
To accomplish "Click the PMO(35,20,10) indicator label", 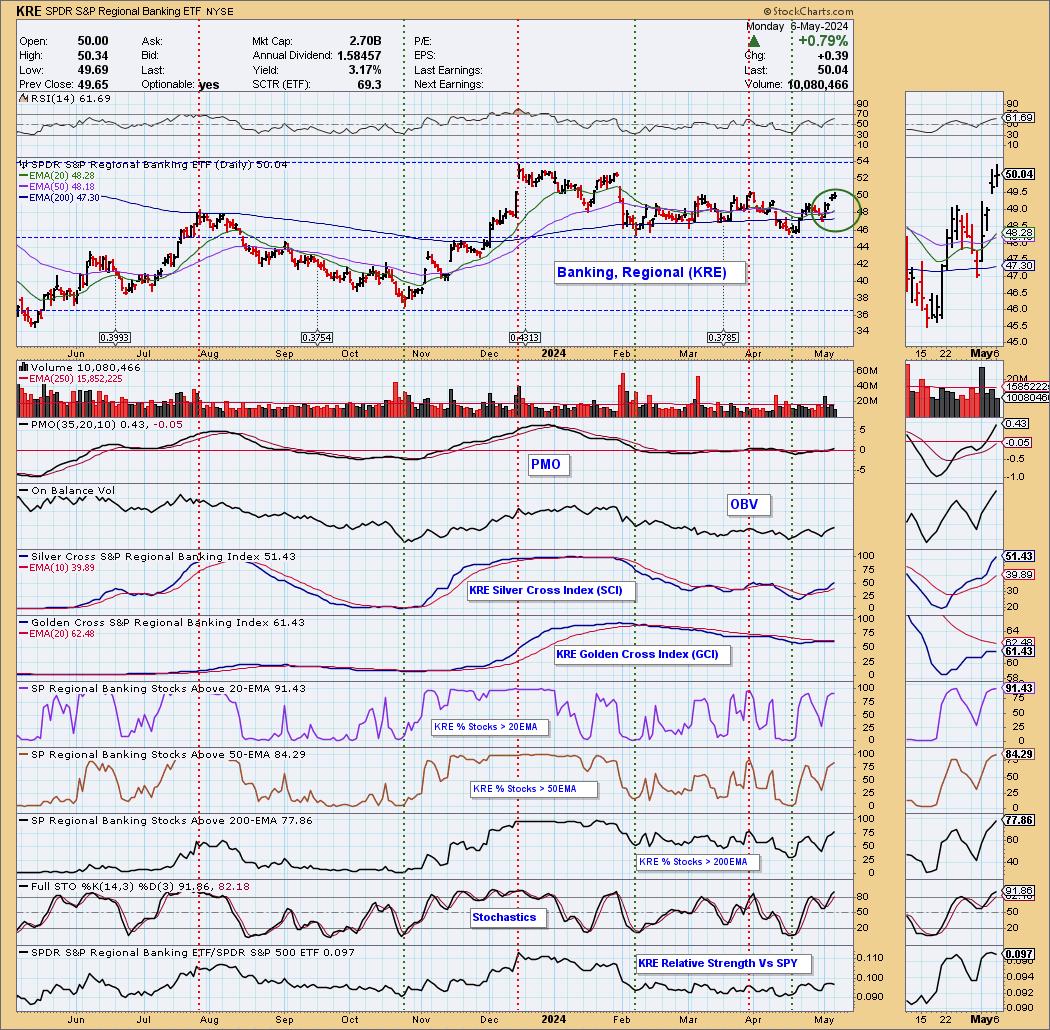I will 100,425.
